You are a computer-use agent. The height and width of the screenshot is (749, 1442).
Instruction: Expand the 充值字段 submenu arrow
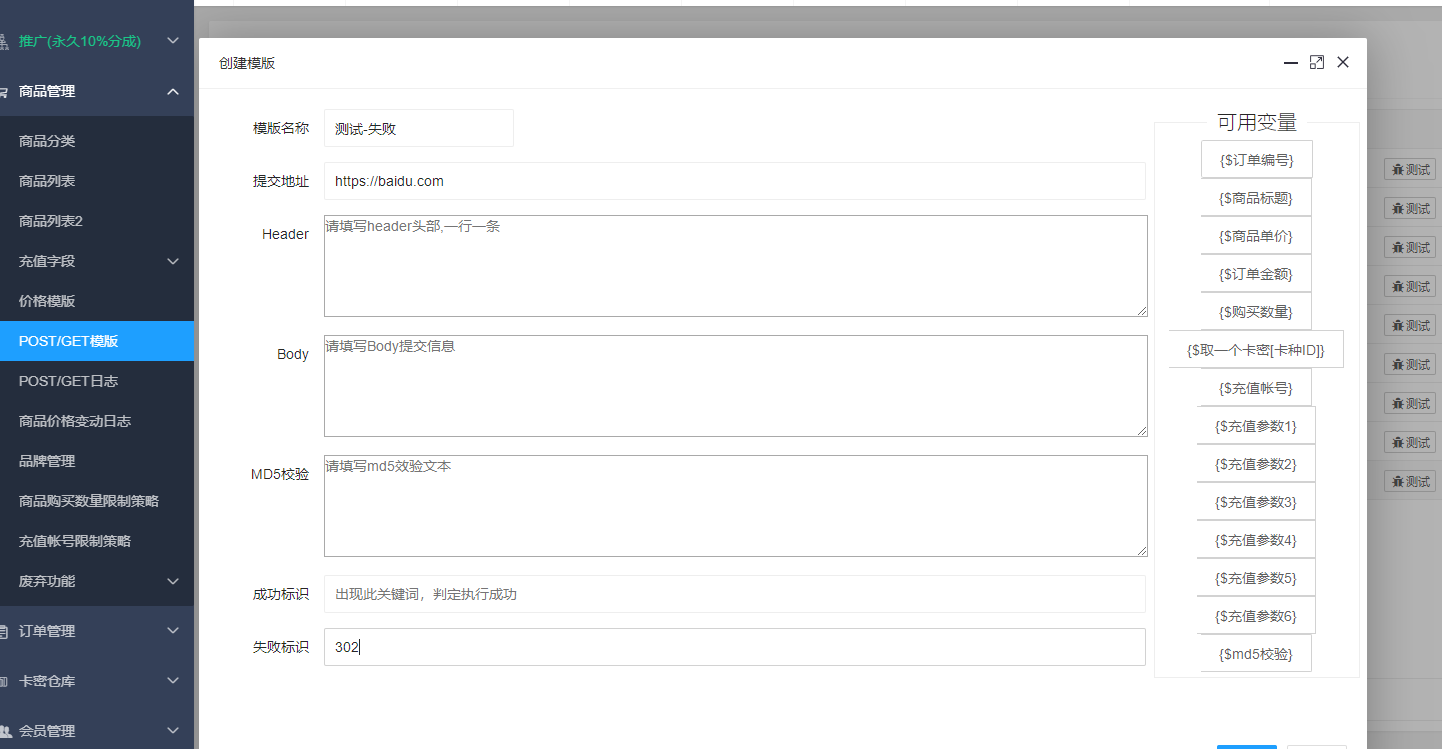click(173, 261)
